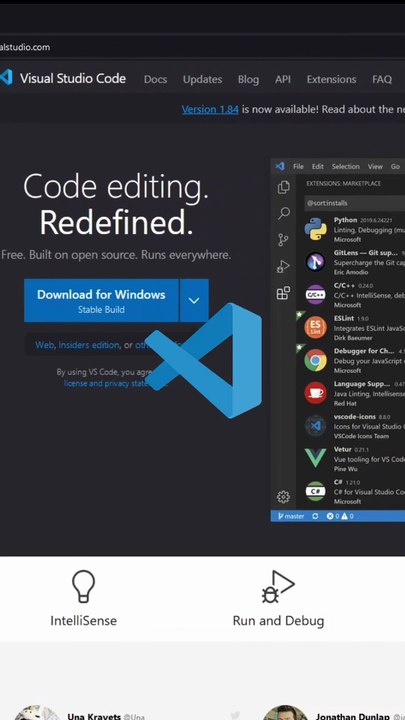
Task: Click the C# extension icon
Action: pos(315,491)
